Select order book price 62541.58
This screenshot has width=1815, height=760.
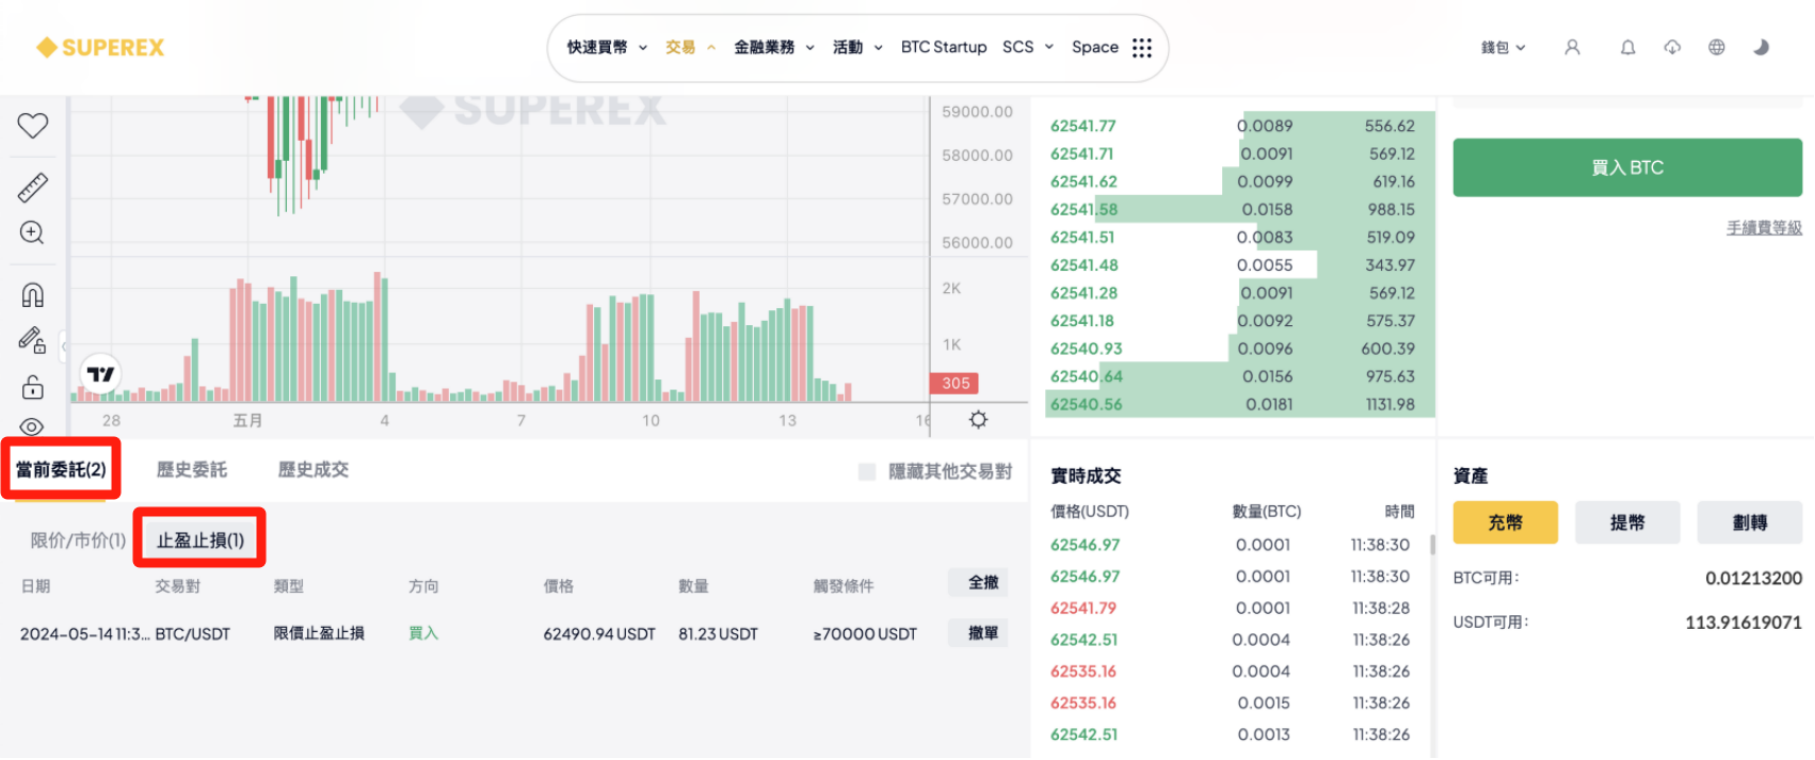(1084, 209)
